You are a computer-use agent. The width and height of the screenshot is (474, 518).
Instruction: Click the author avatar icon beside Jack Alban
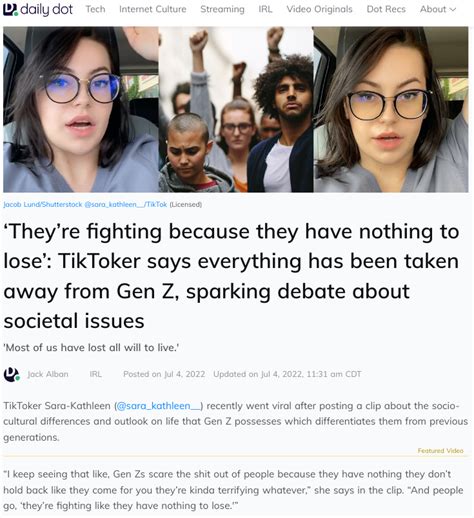(12, 374)
